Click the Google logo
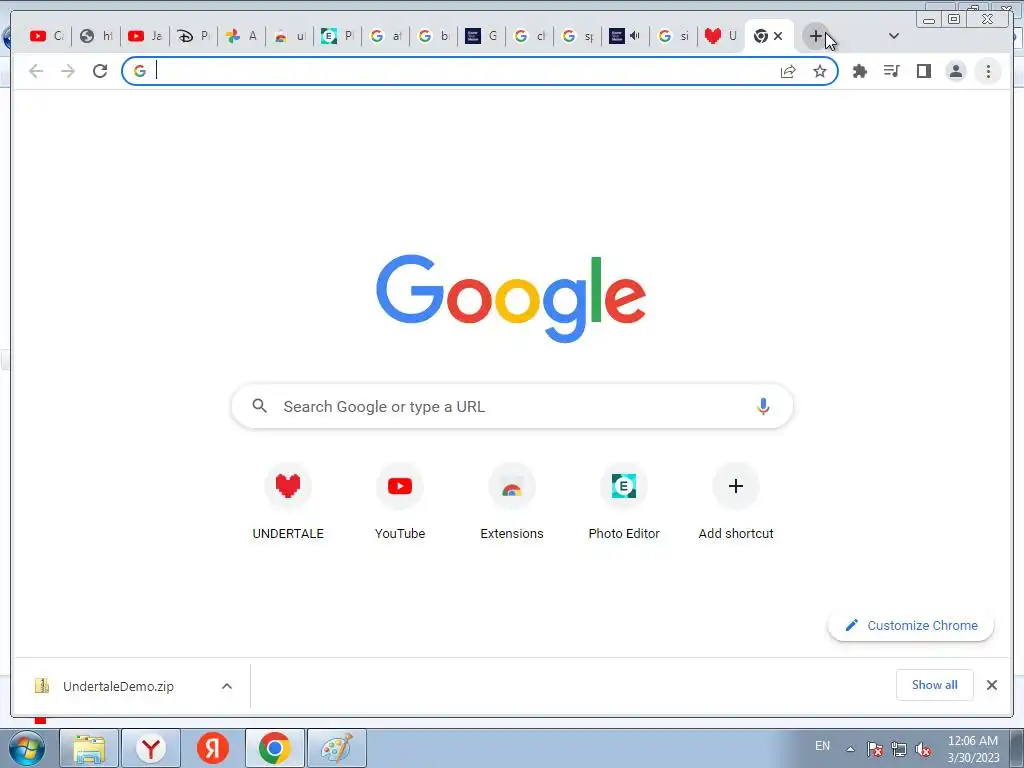The width and height of the screenshot is (1024, 768). (x=511, y=298)
